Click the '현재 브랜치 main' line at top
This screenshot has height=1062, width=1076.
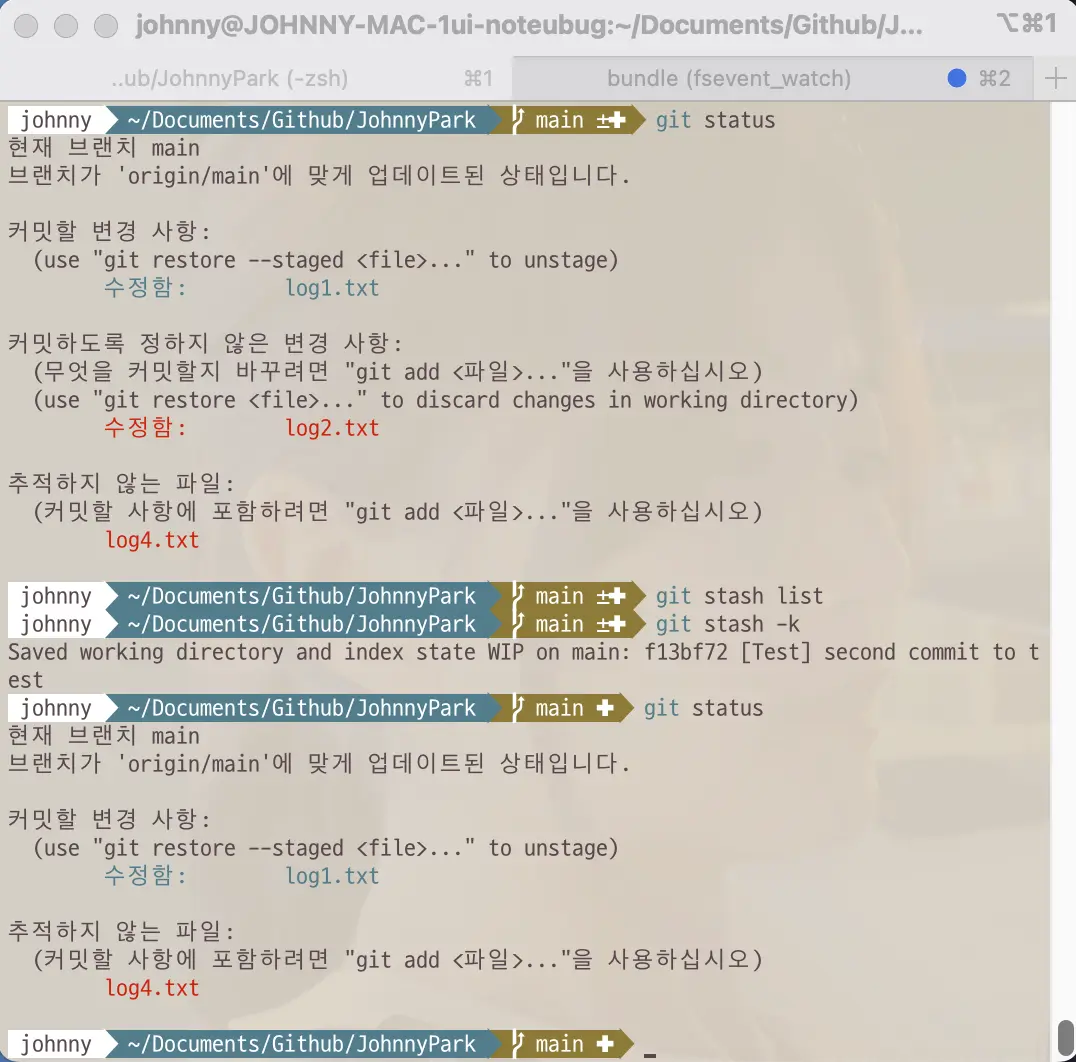click(104, 148)
